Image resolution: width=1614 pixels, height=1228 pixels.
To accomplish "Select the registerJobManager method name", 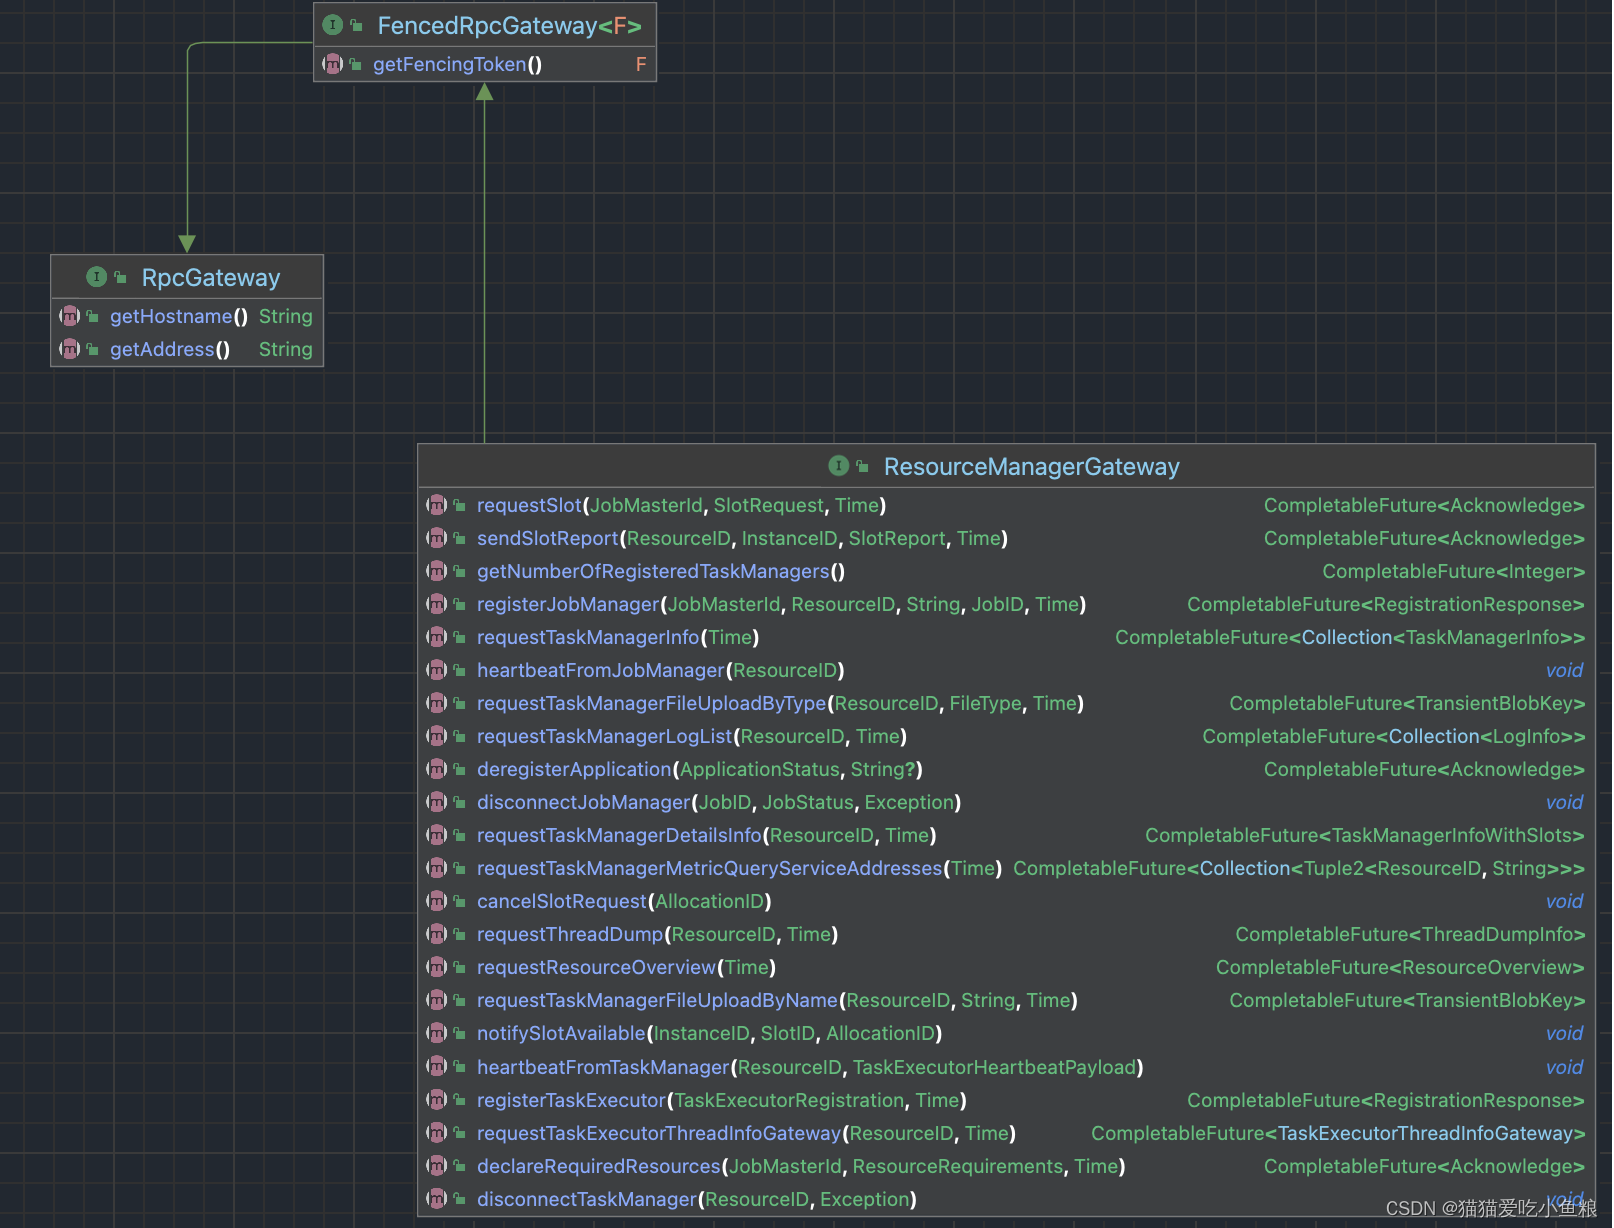I will [568, 605].
